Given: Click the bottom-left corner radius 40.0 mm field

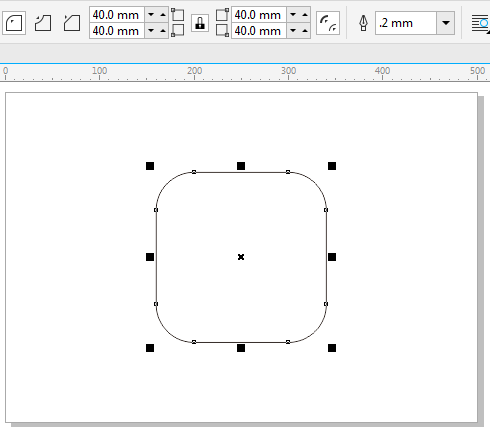Looking at the screenshot, I should click(x=117, y=31).
